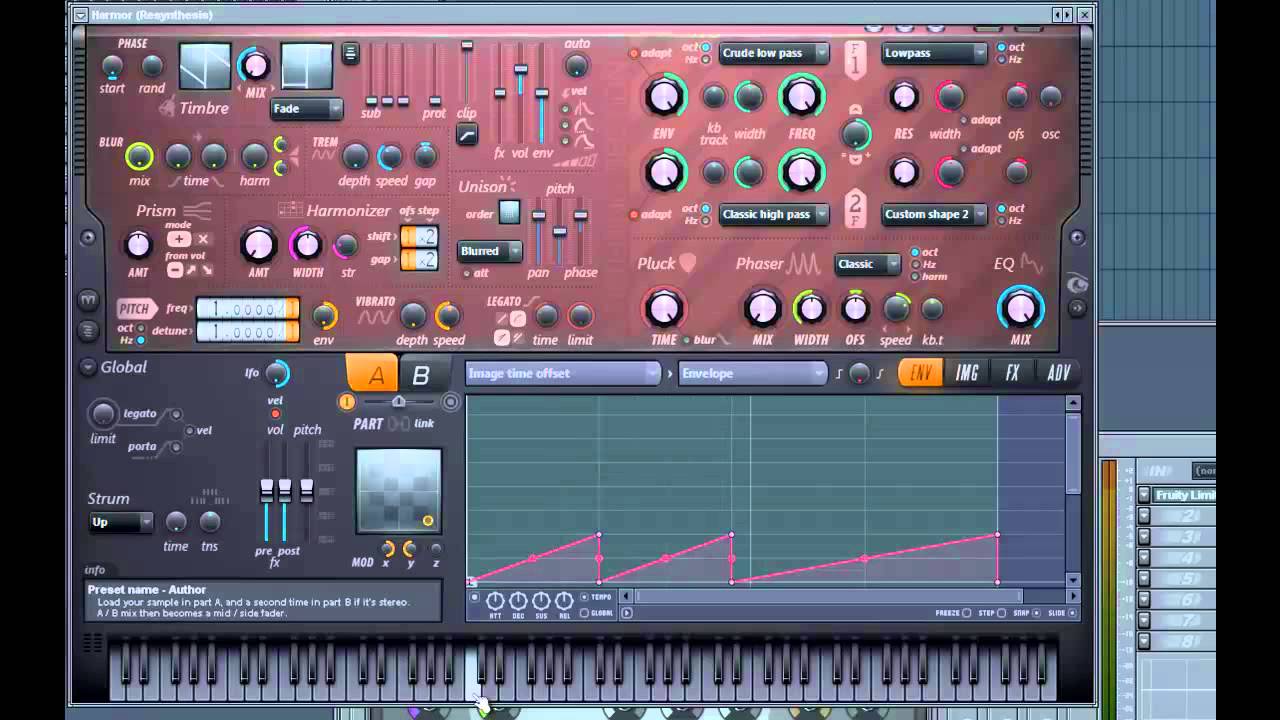
Task: Select oct option next to Crude low pass
Action: (705, 47)
